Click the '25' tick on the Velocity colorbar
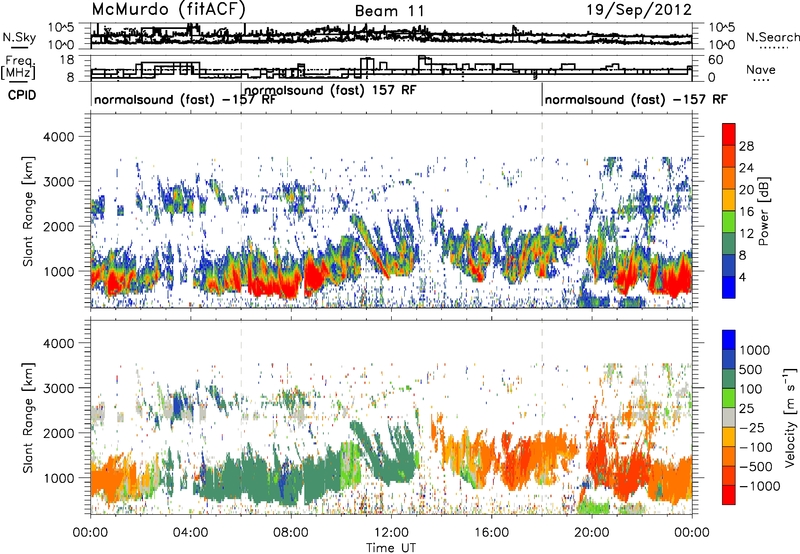 (747, 408)
